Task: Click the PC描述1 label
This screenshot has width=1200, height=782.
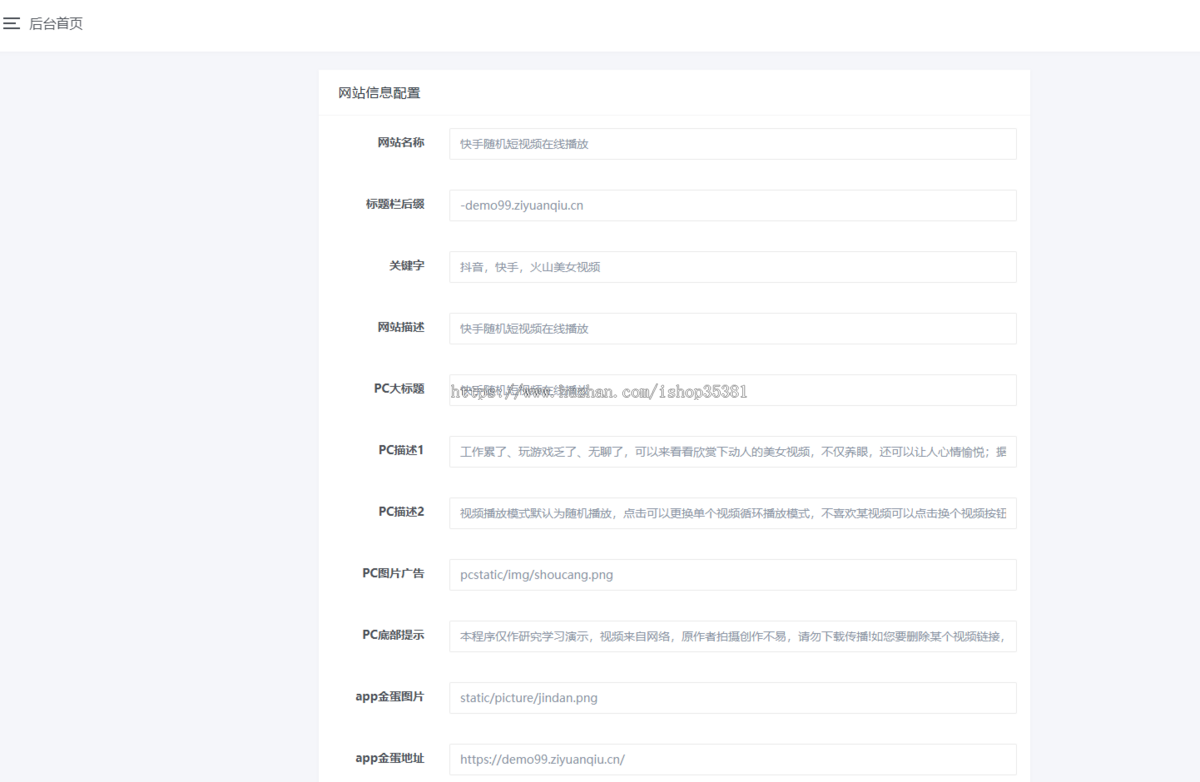Action: click(401, 450)
